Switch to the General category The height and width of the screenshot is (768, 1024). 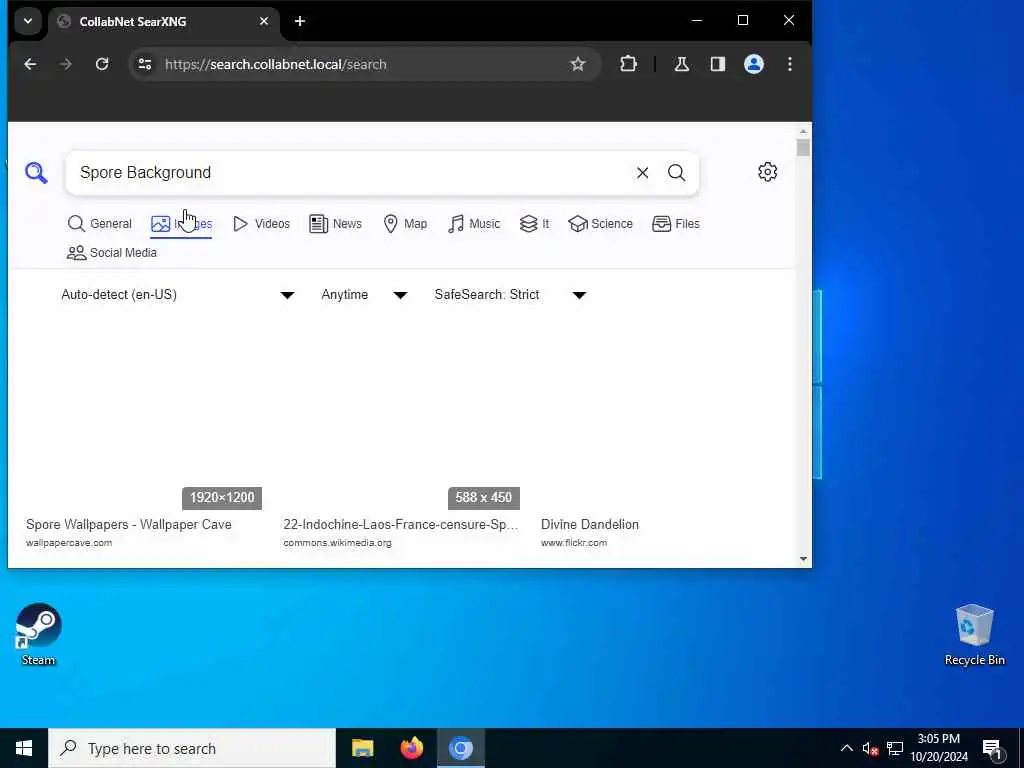pos(99,224)
